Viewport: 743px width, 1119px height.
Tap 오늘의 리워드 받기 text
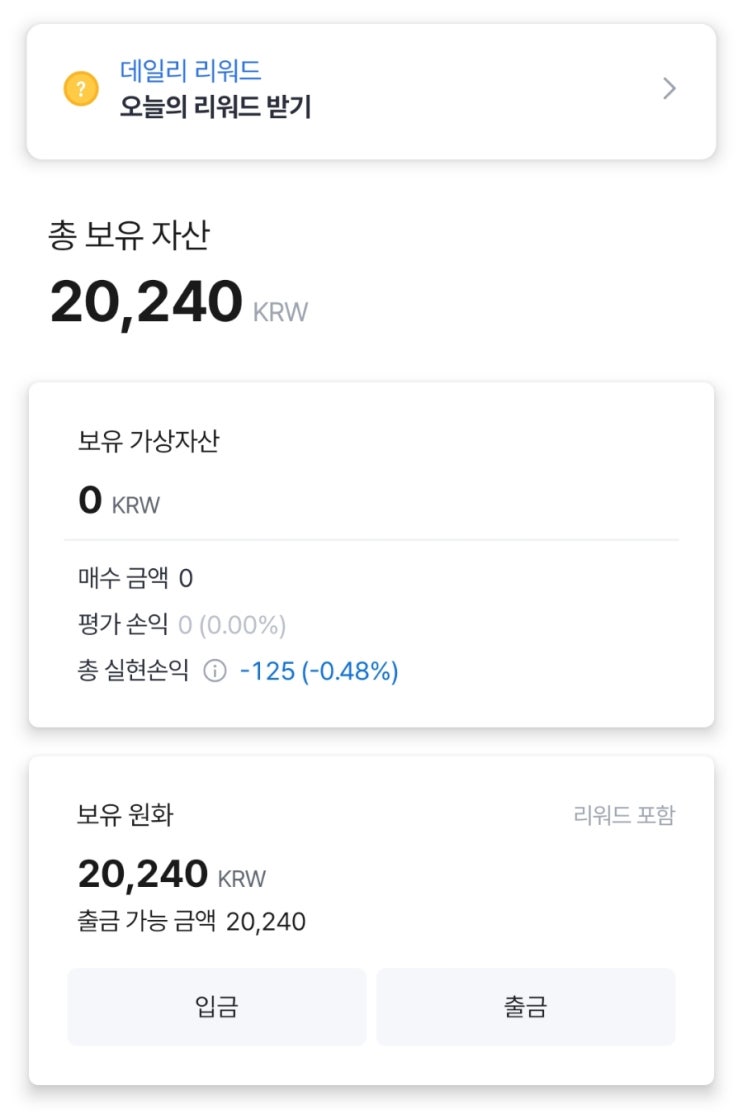(215, 107)
